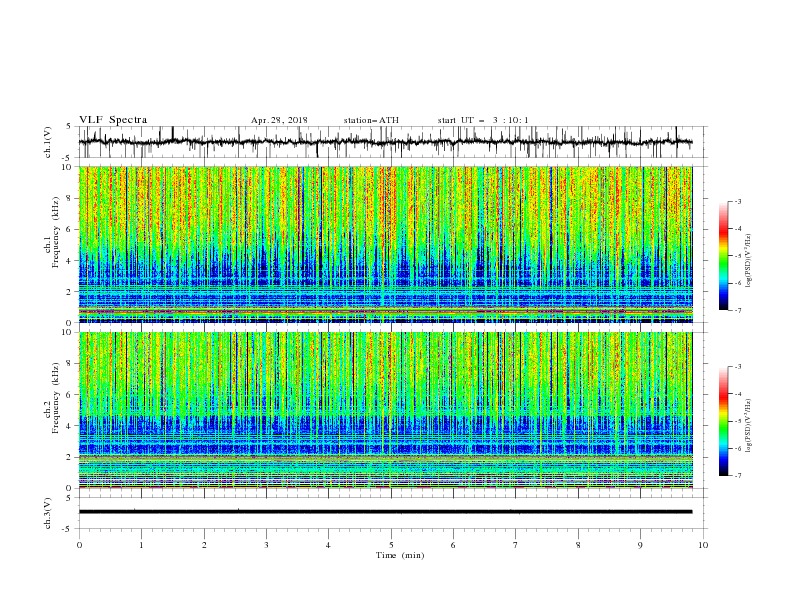This screenshot has height=612, width=792.
Task: Click the 'station=ATH' label
Action: pos(371,120)
